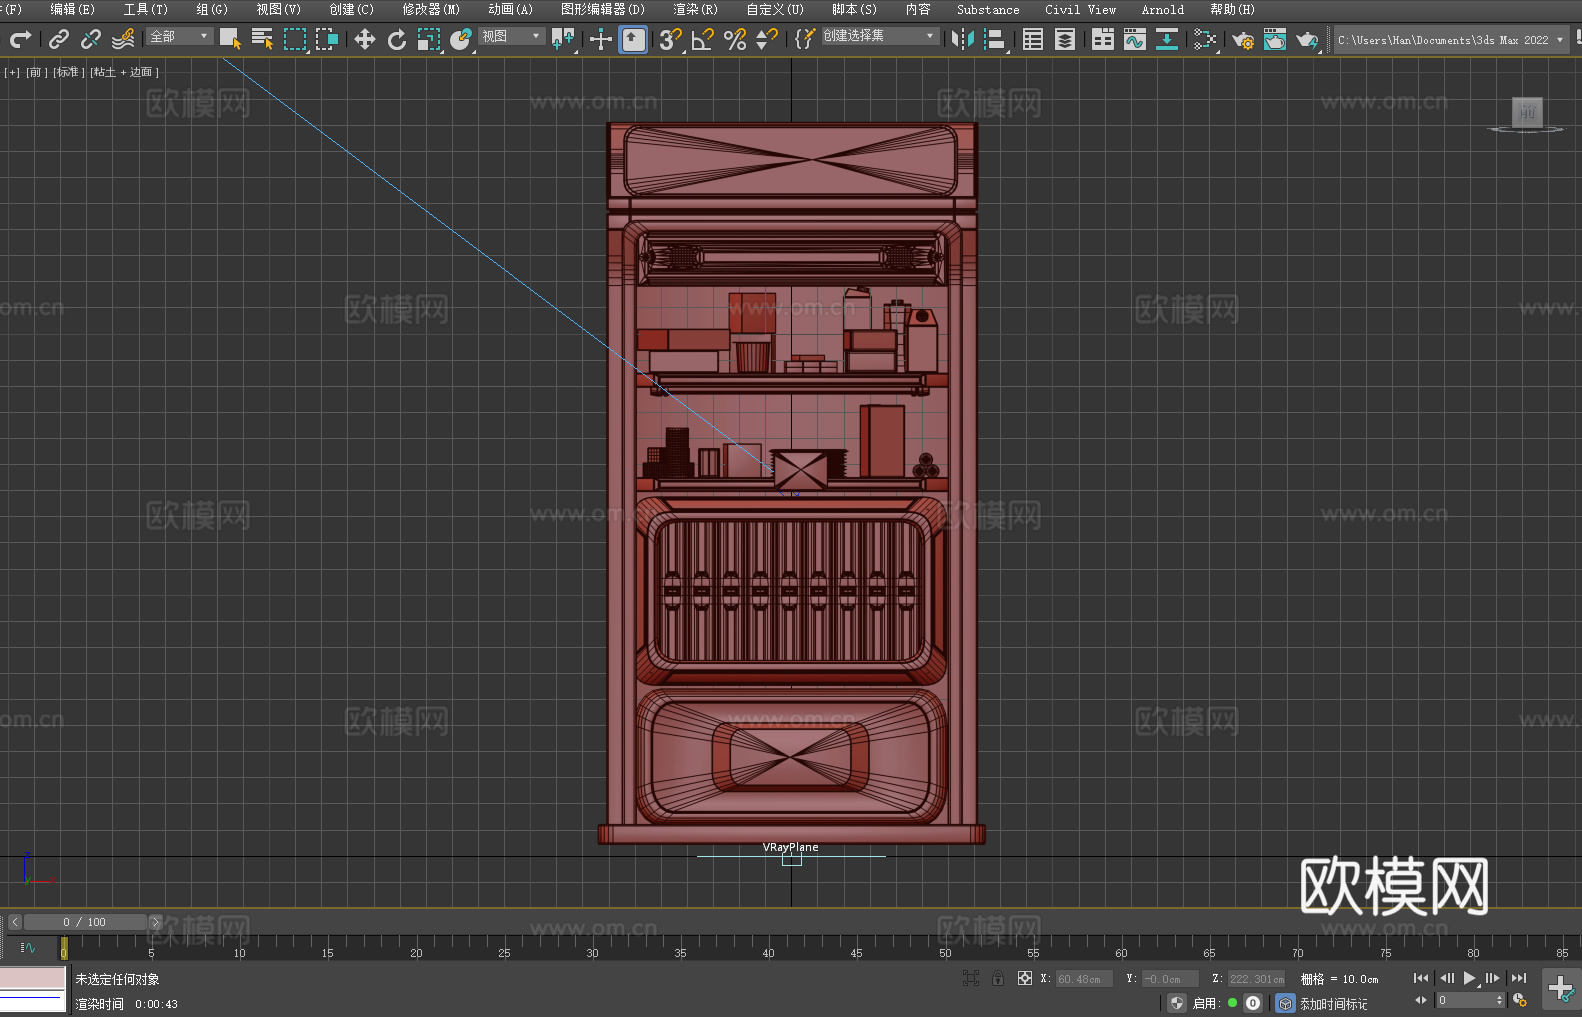1582x1017 pixels.
Task: Toggle the Ribbon display icon
Action: pyautogui.click(x=1103, y=39)
